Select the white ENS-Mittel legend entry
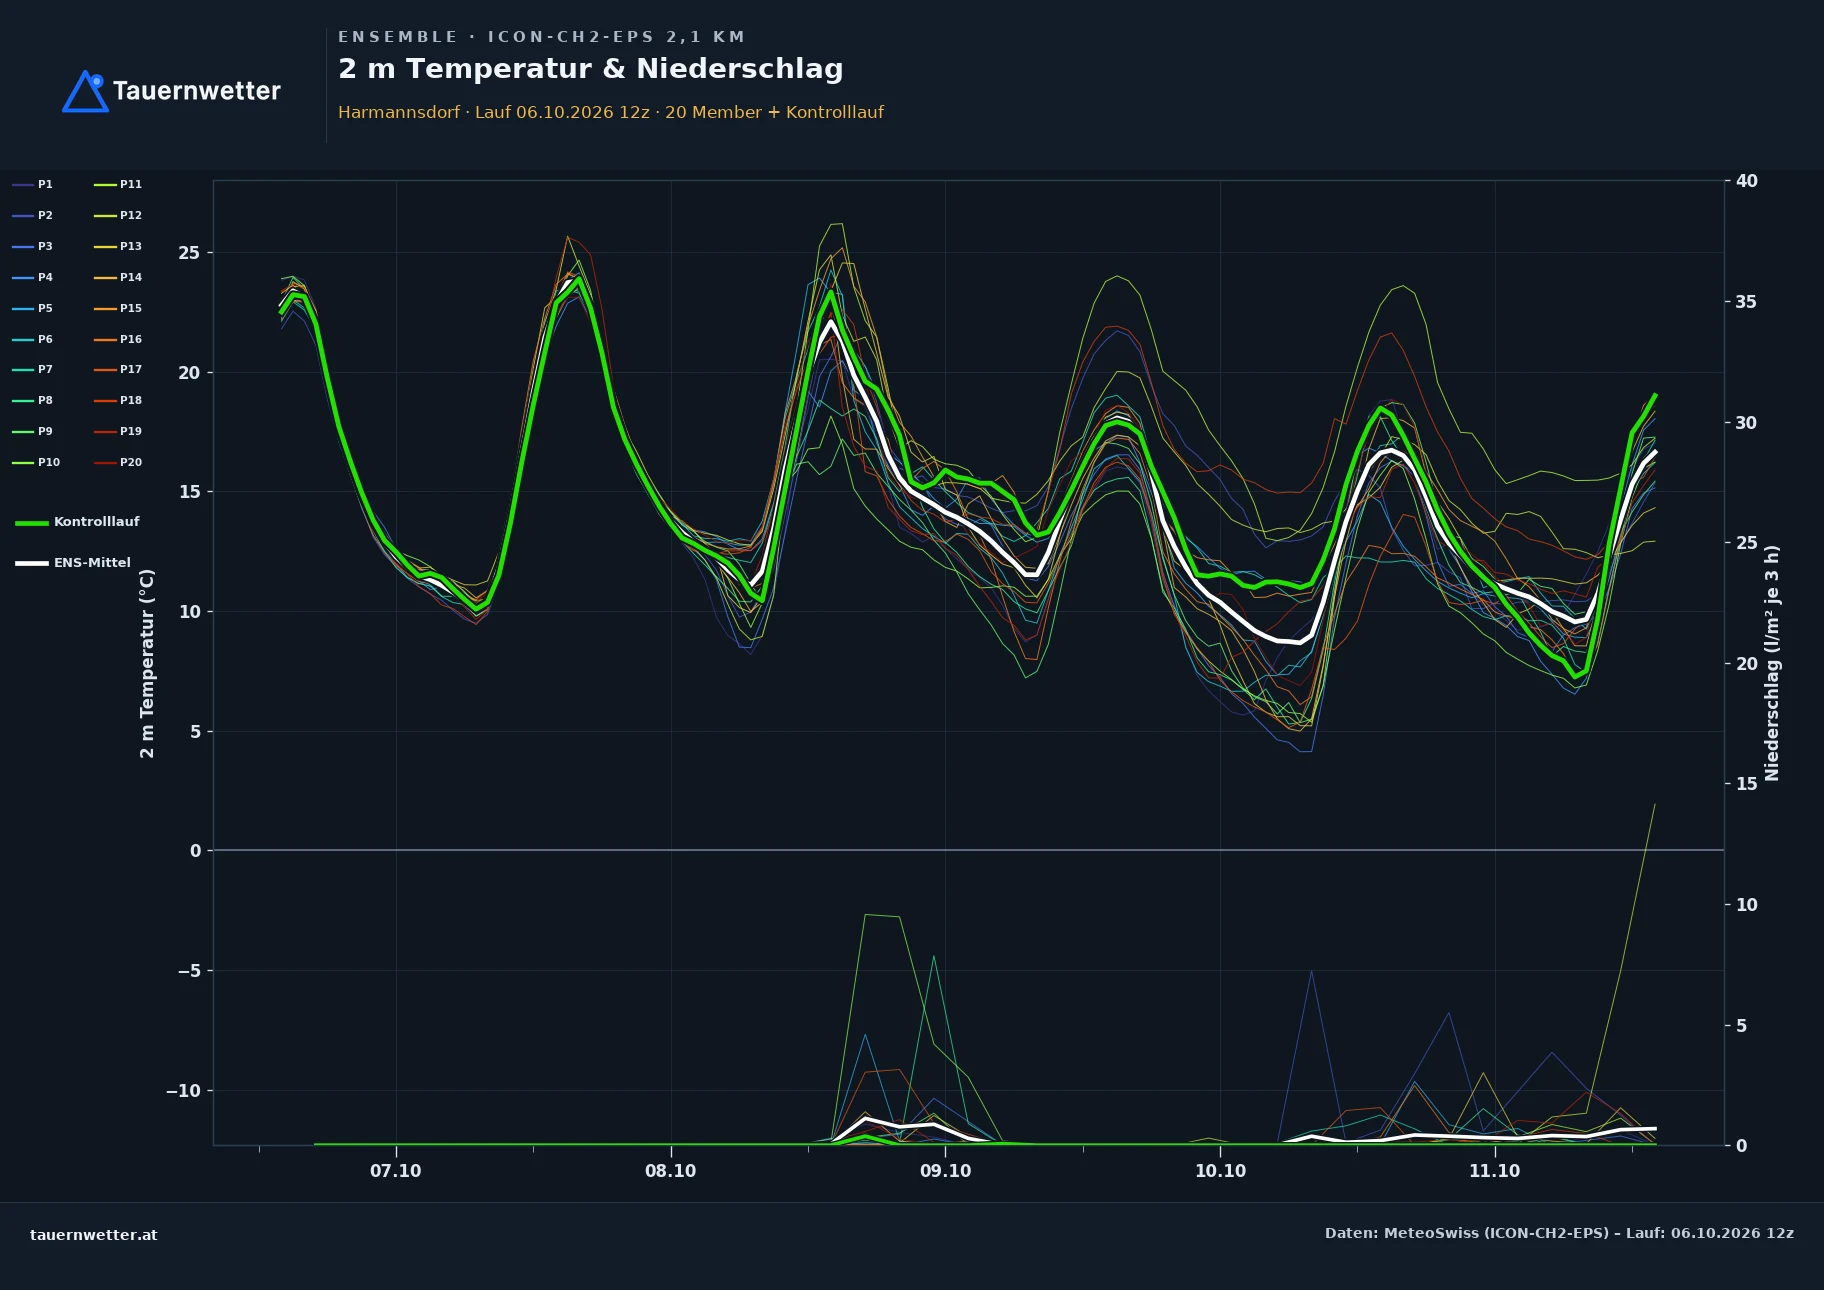The width and height of the screenshot is (1824, 1290). coord(73,563)
